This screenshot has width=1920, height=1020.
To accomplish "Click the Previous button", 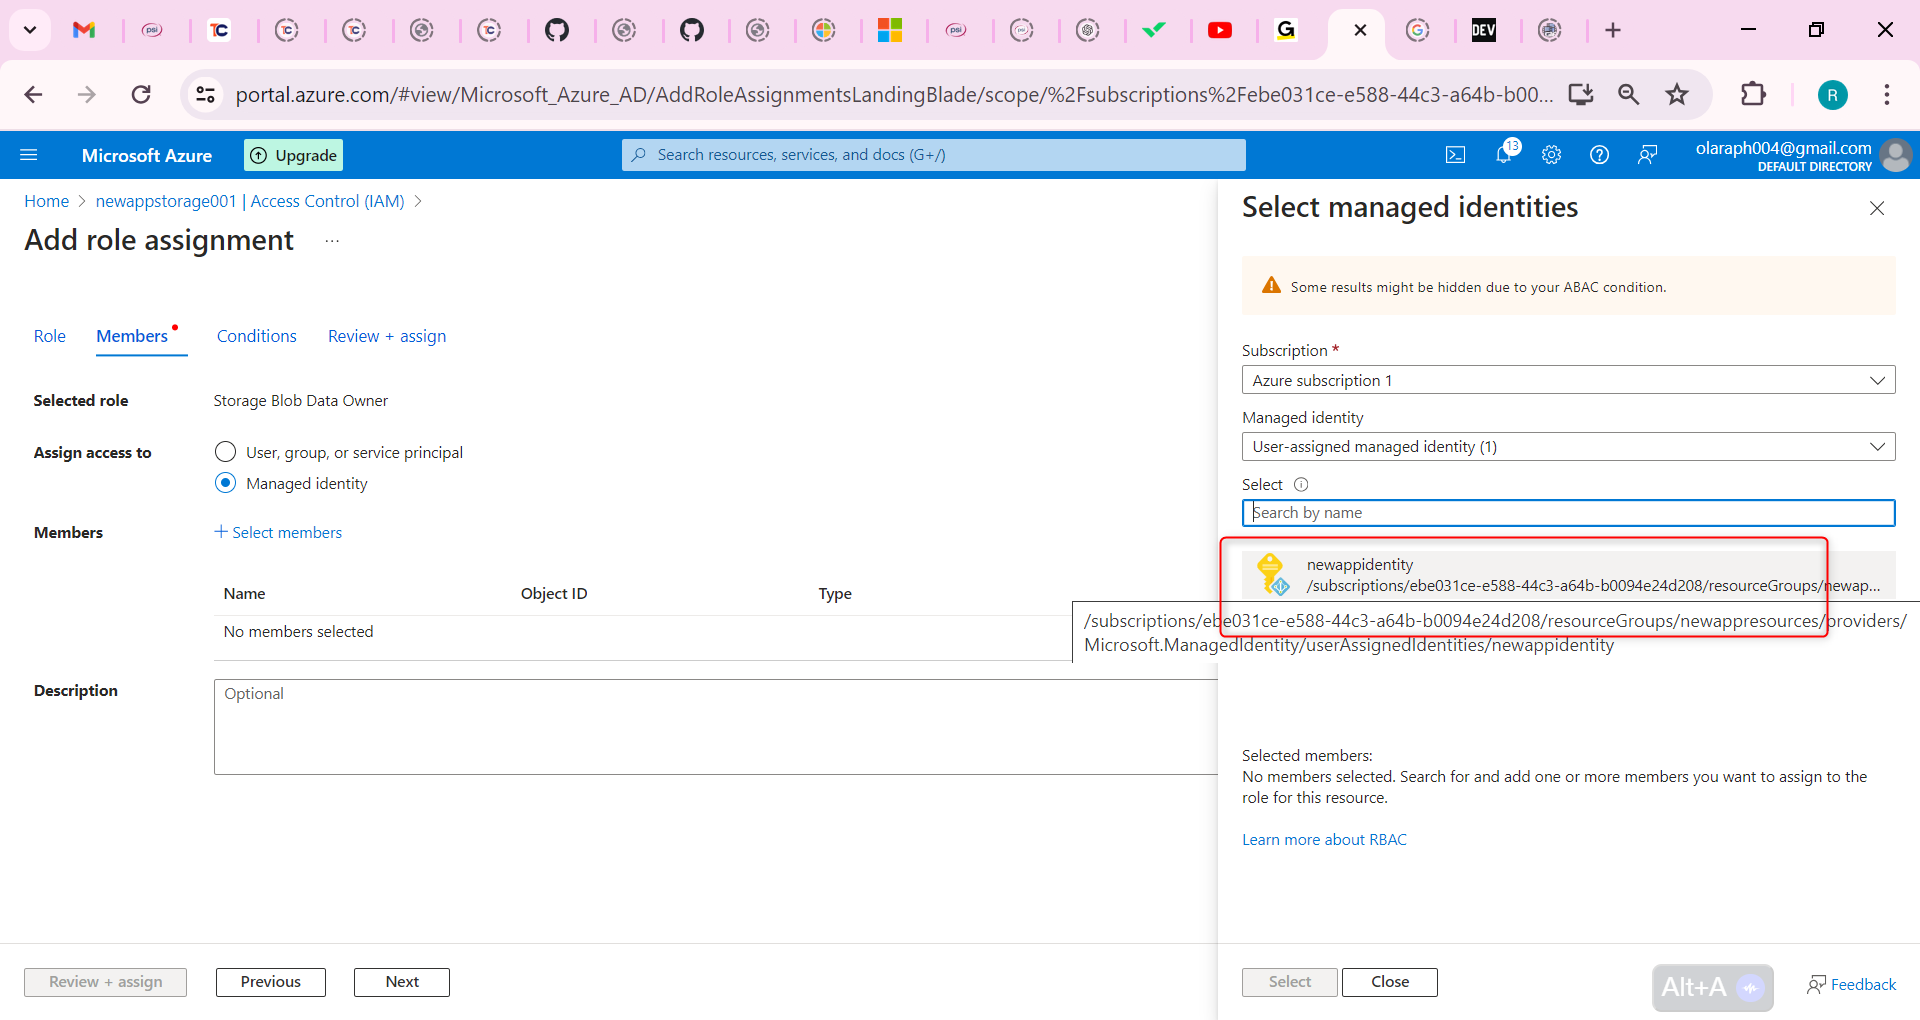I will (271, 982).
